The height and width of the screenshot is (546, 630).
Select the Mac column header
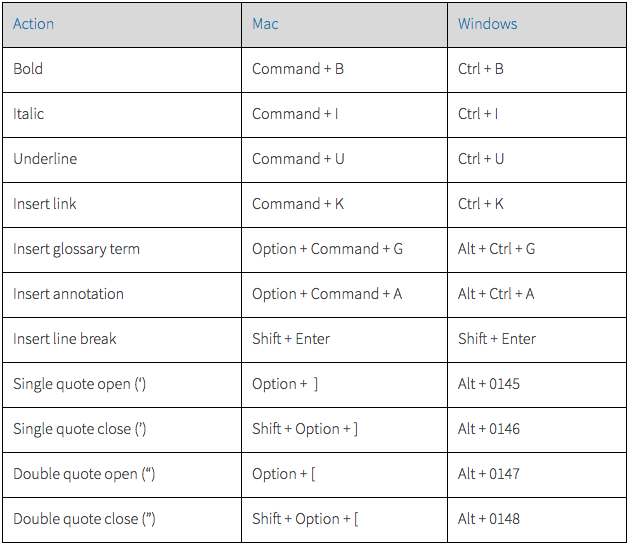[344, 25]
